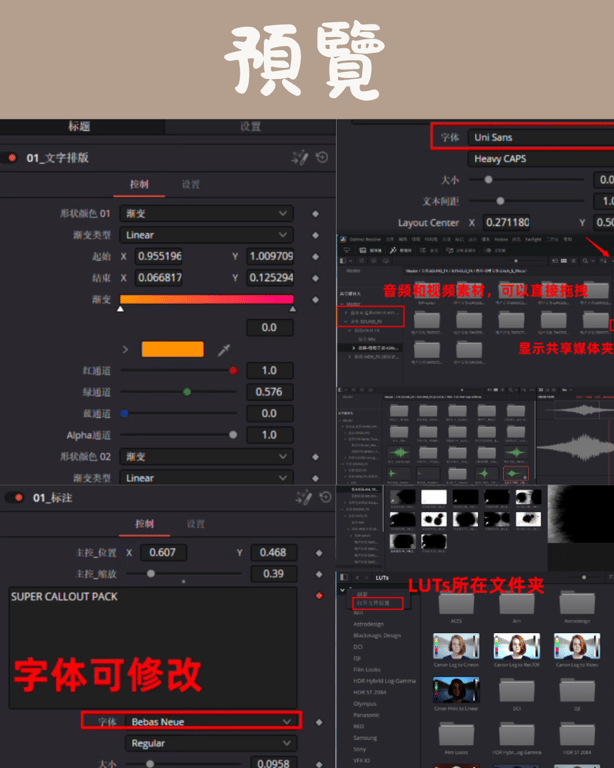Reset 01_标注 with the circular arrow icon
Image resolution: width=614 pixels, height=768 pixels.
(x=326, y=497)
